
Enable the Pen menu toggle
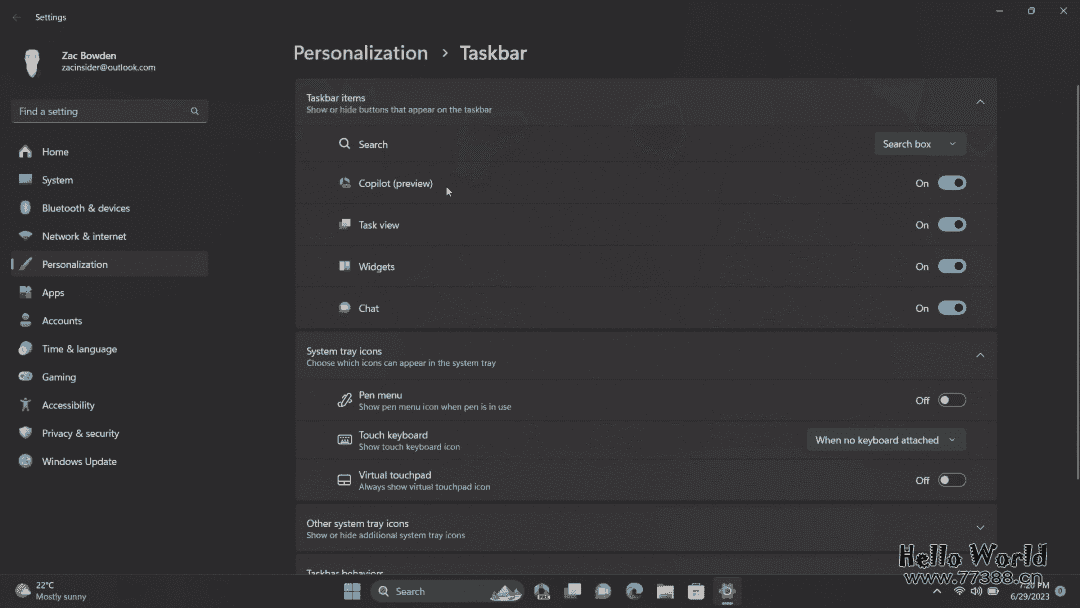point(952,400)
